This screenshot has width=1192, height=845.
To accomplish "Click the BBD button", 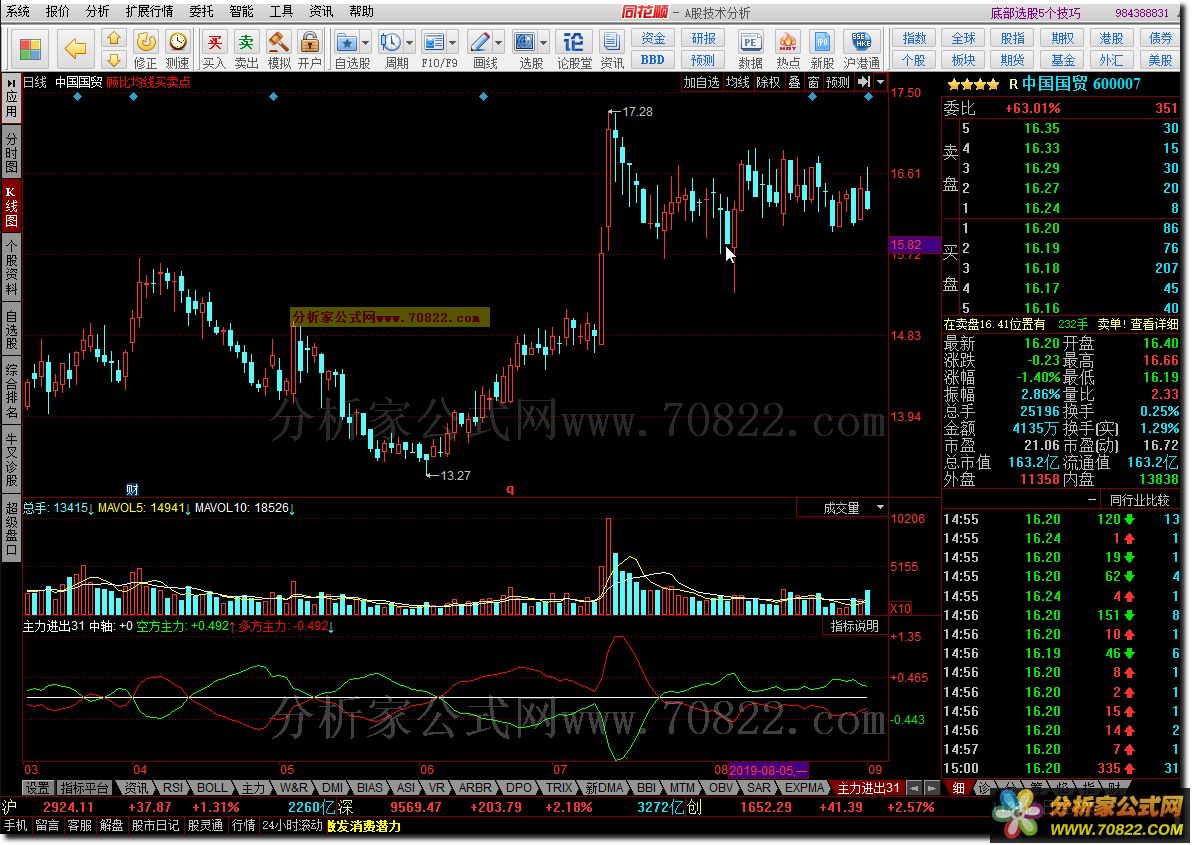I will click(653, 59).
